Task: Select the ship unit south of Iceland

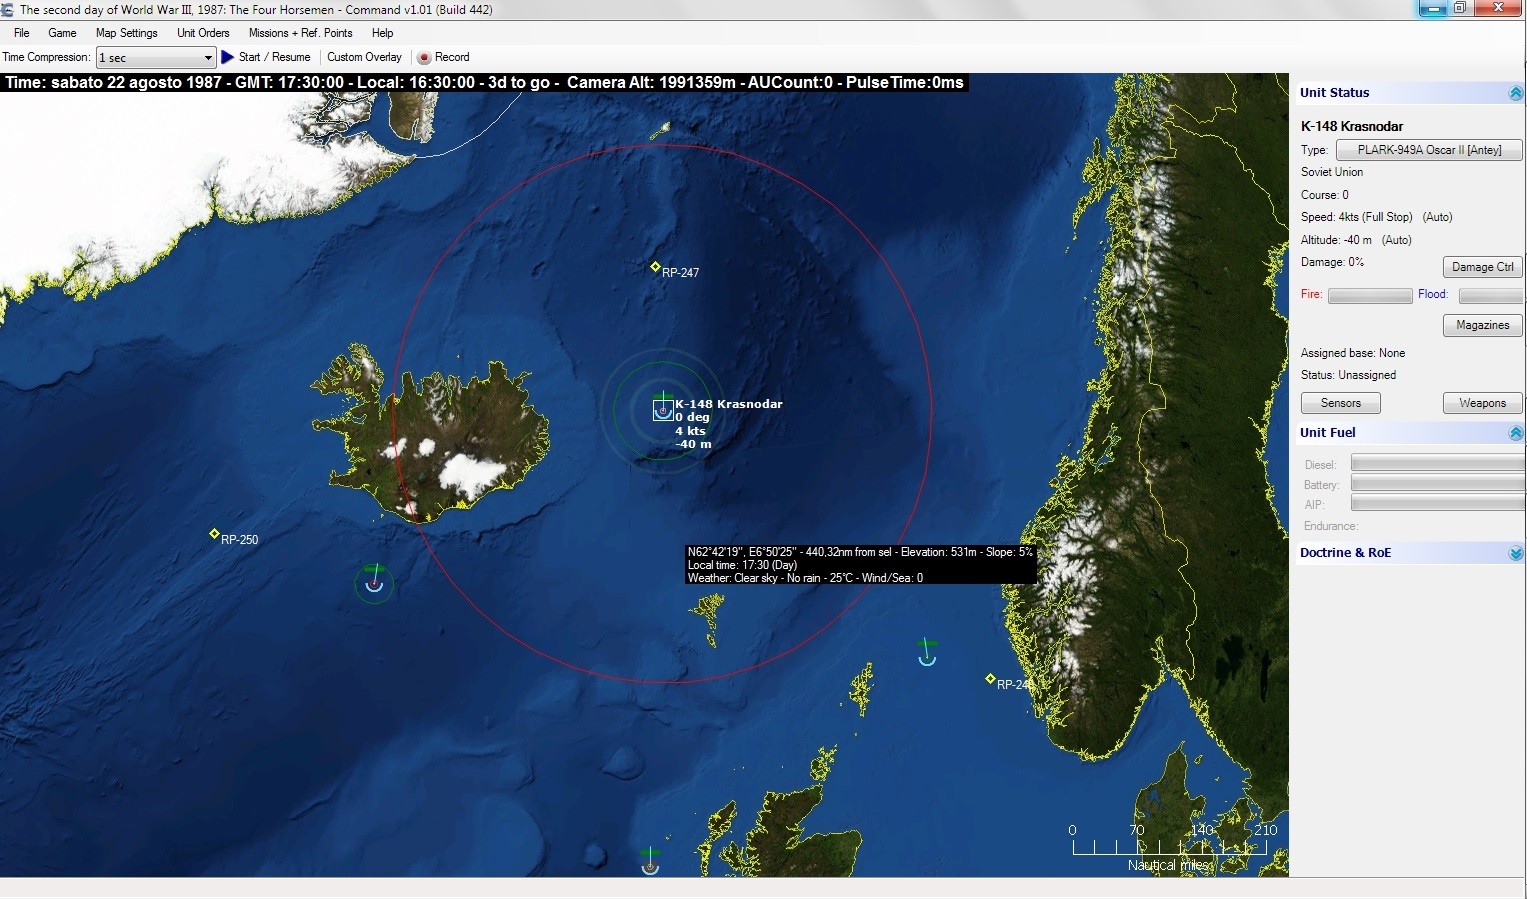Action: pos(374,582)
